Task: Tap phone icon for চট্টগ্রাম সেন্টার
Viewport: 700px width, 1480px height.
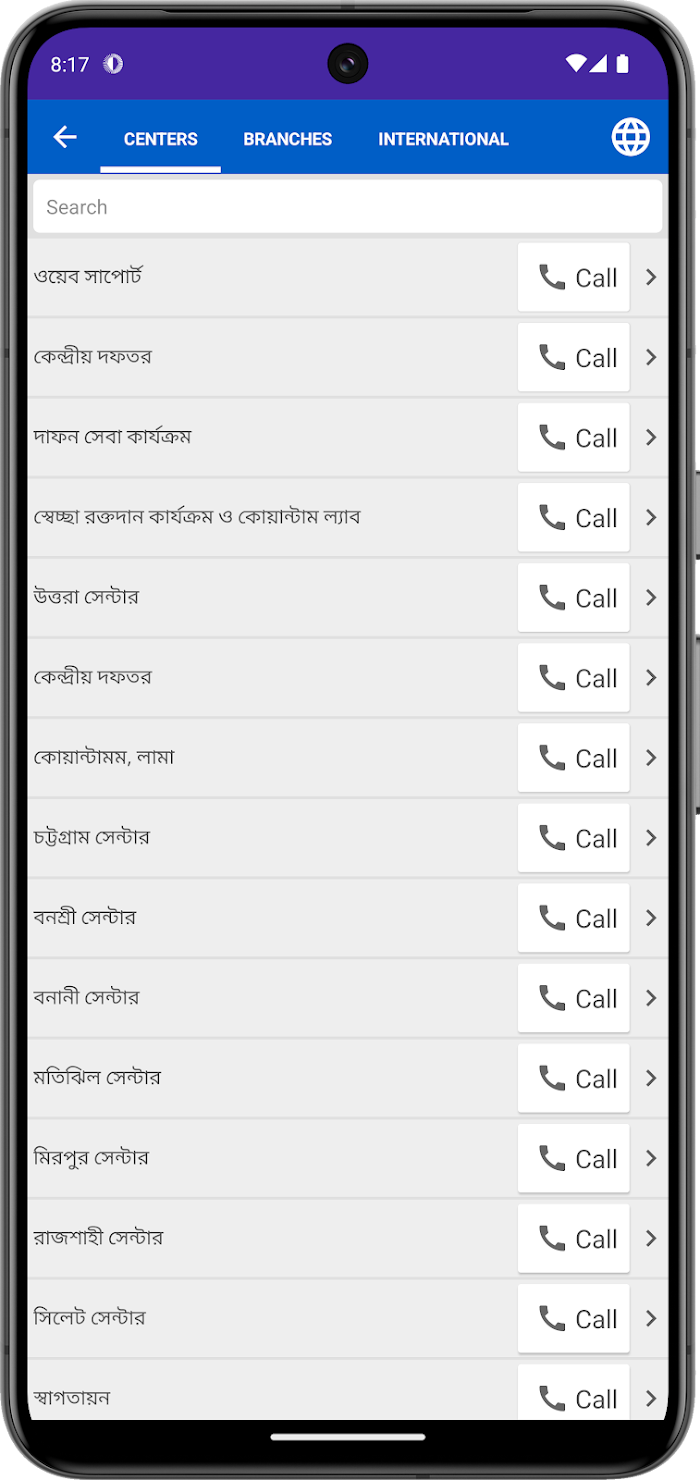Action: click(x=552, y=837)
